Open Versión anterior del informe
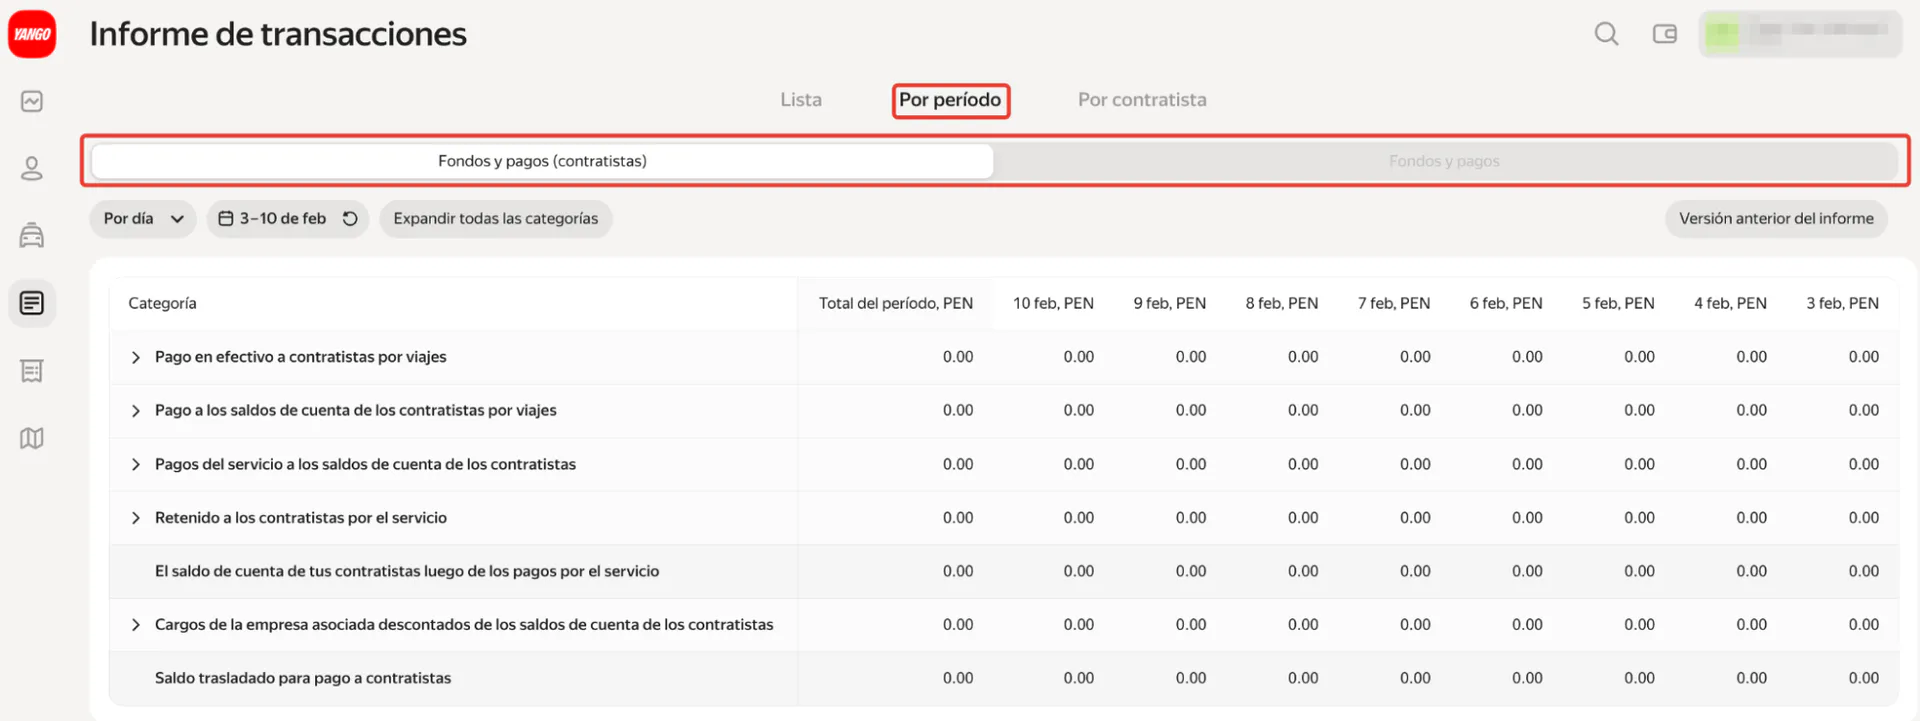Image resolution: width=1920 pixels, height=721 pixels. pos(1776,219)
